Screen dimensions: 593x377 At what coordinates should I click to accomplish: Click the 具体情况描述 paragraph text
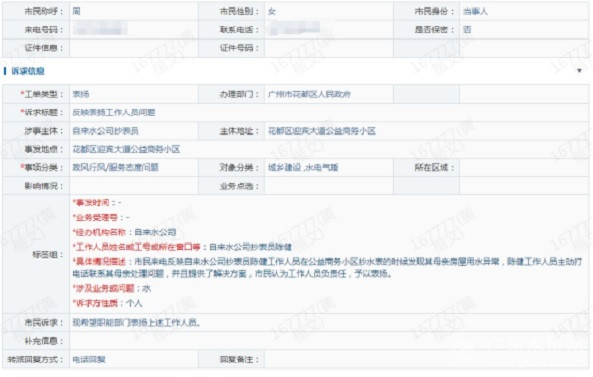328,267
